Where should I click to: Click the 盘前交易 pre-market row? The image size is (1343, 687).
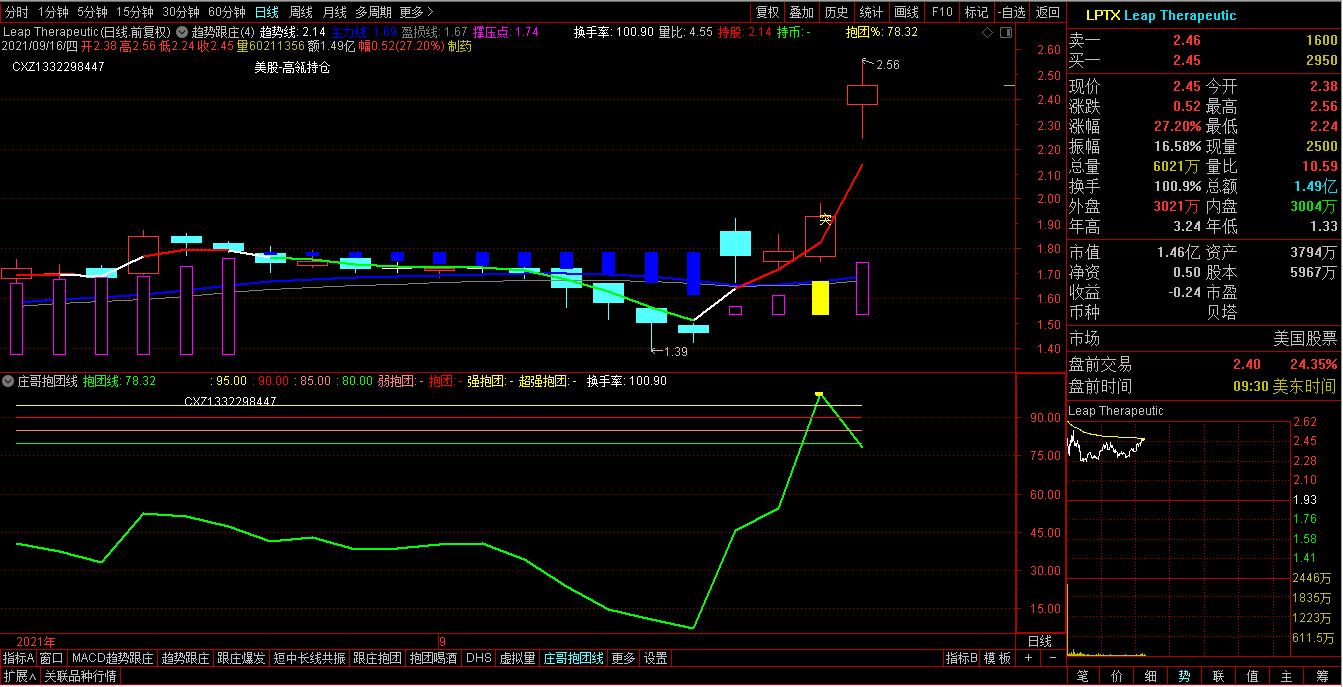pyautogui.click(x=1203, y=365)
